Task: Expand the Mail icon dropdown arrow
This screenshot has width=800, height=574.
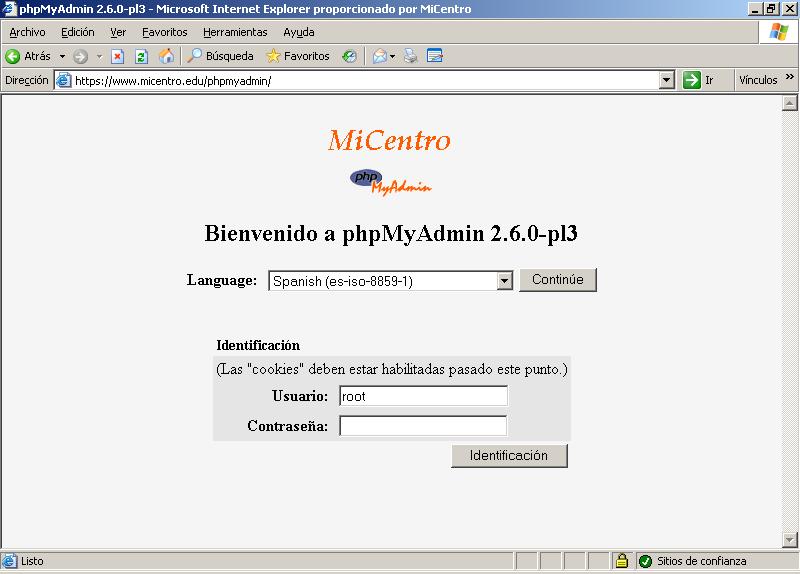Action: [392, 56]
